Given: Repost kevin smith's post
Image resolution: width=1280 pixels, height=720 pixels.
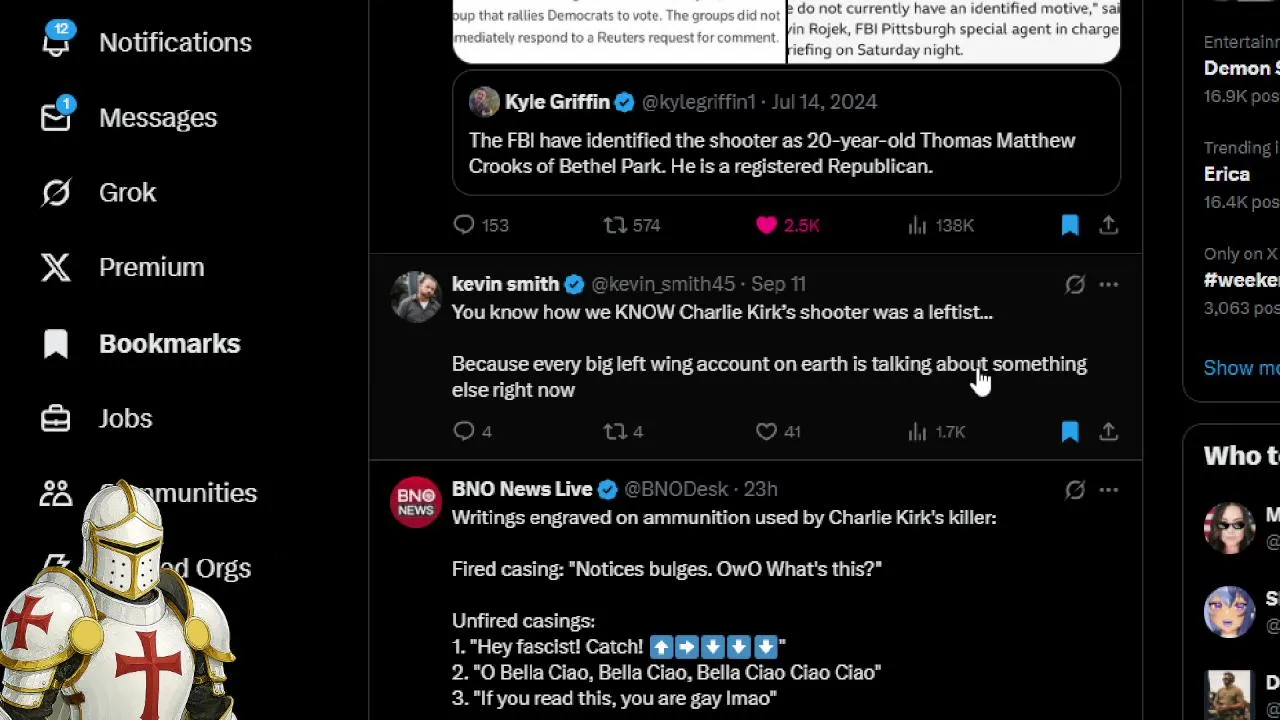Looking at the screenshot, I should pyautogui.click(x=615, y=431).
